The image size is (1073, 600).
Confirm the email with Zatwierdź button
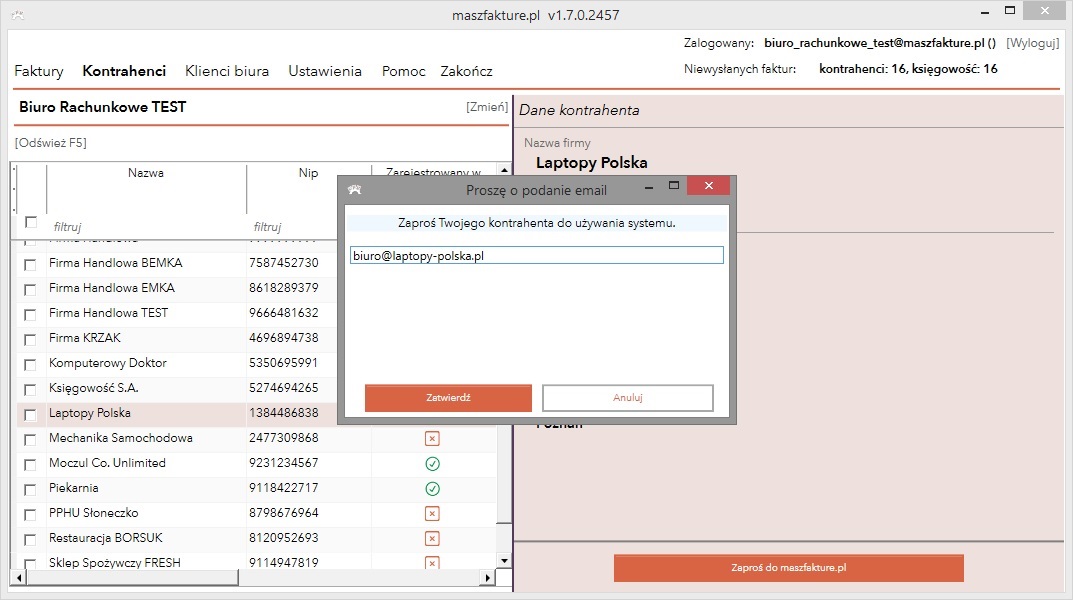448,397
